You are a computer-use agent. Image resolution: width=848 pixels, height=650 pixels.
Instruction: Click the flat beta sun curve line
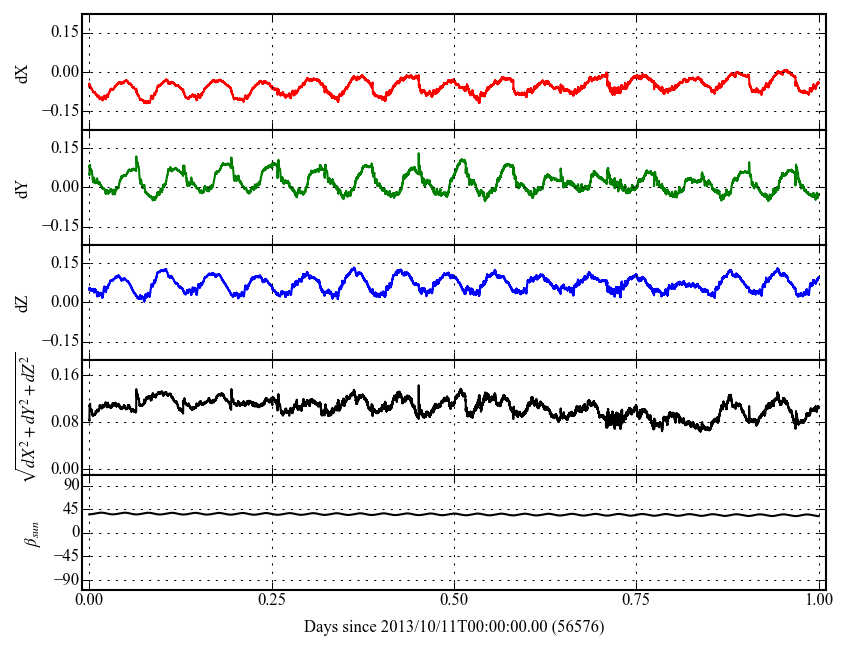tap(454, 514)
